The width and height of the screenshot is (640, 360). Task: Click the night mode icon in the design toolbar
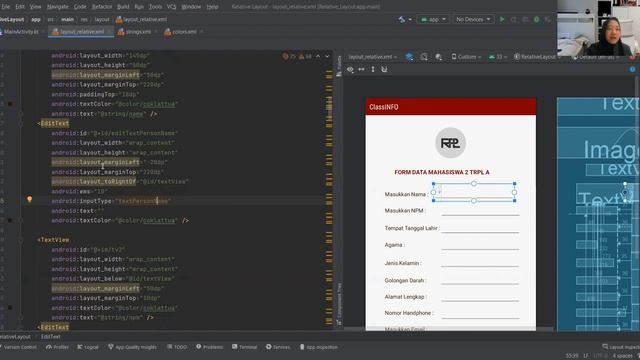438,57
